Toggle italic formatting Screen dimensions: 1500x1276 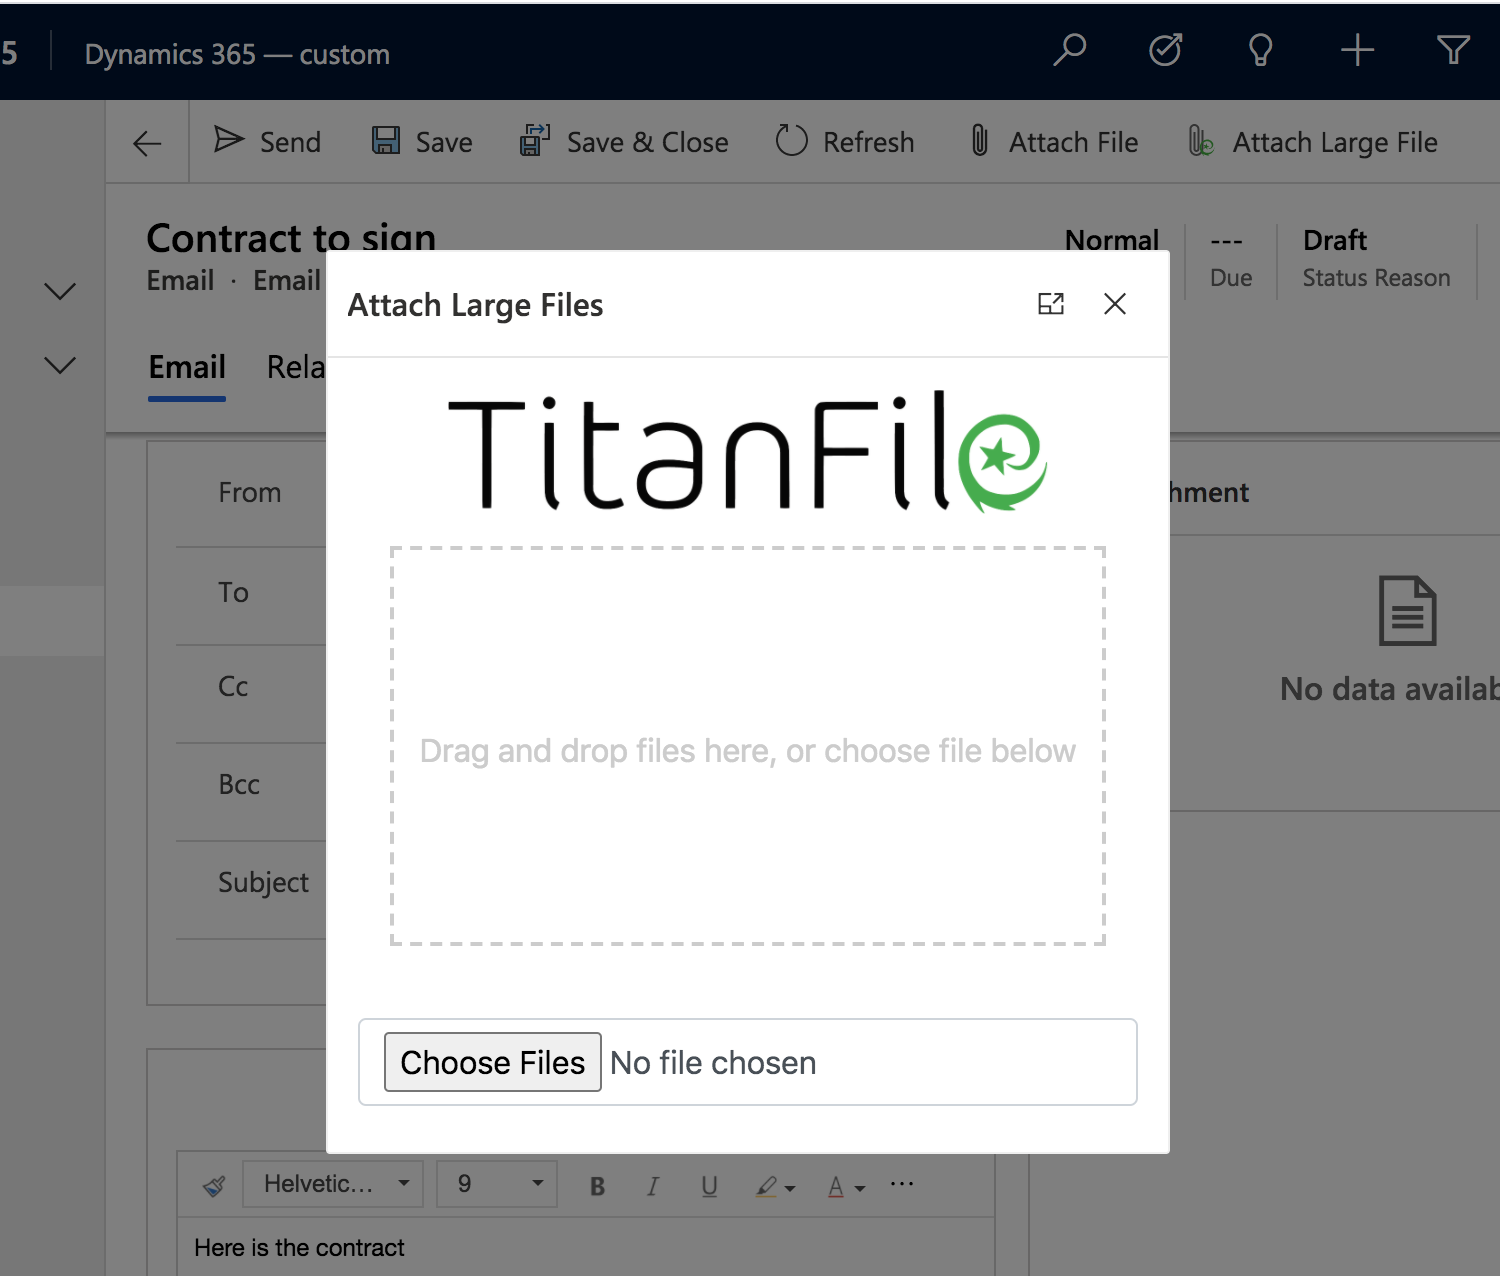click(653, 1186)
